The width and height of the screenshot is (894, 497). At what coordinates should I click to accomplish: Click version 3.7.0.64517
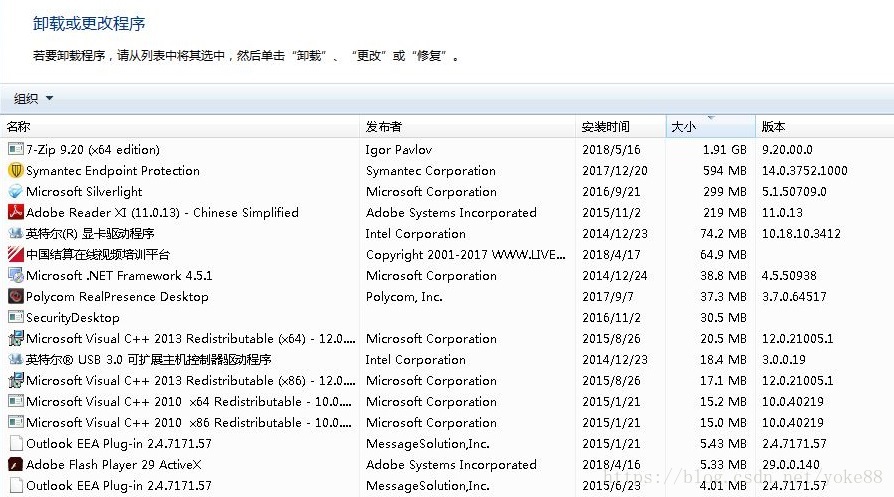(x=794, y=296)
